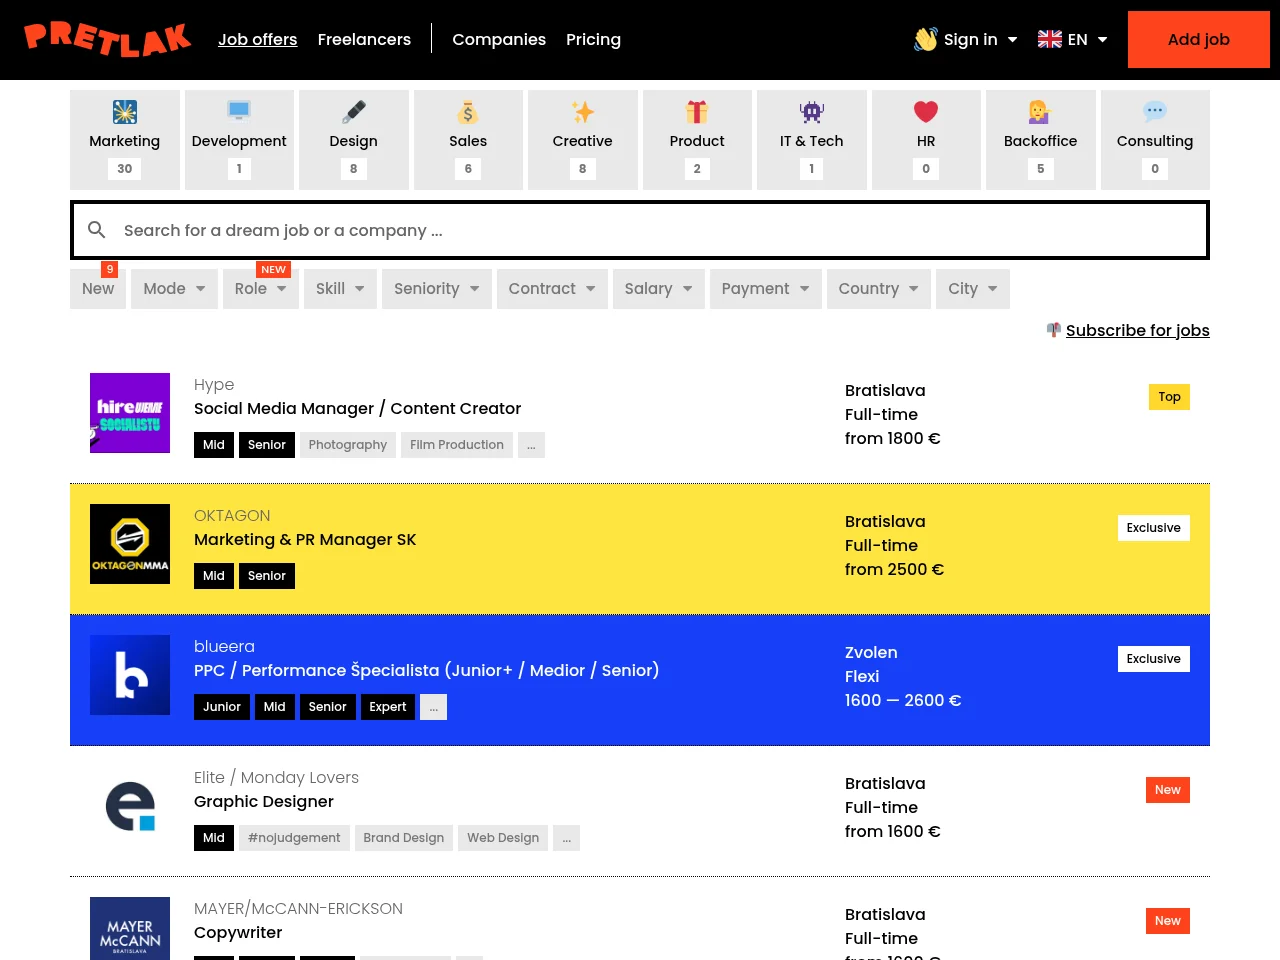
Task: Focus the dream job search field
Action: 640,230
